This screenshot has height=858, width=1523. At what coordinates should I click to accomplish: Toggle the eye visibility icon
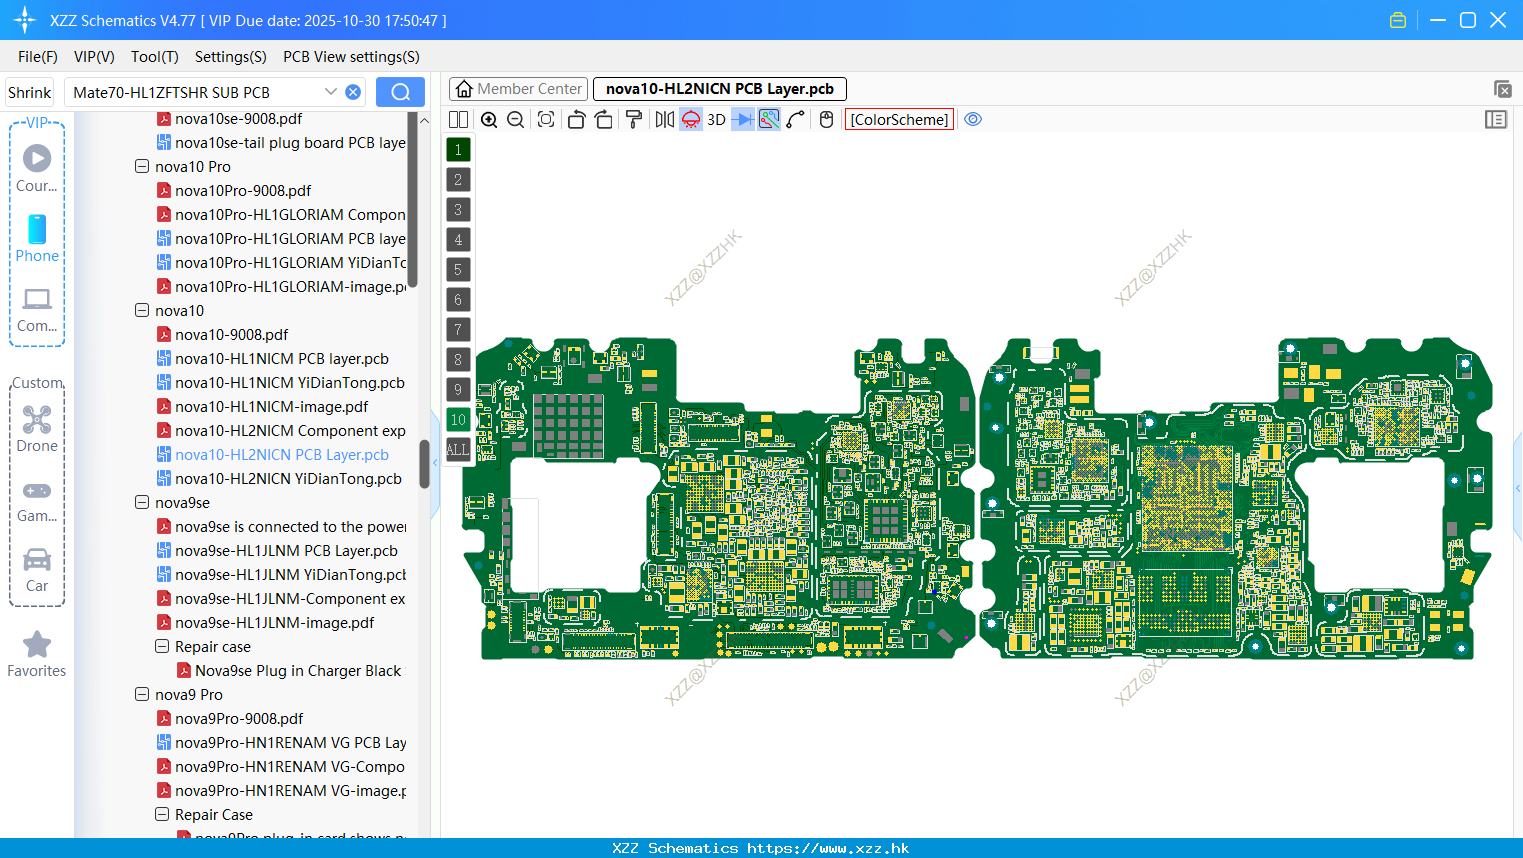[973, 119]
